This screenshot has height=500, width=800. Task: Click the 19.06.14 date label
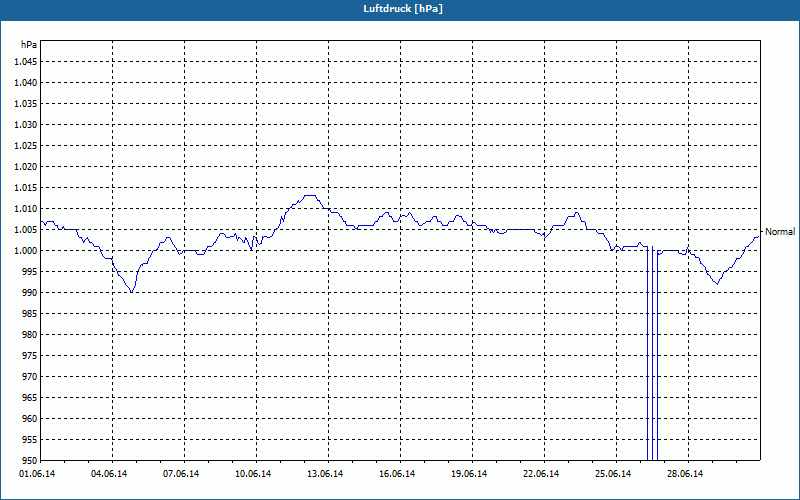[x=469, y=474]
